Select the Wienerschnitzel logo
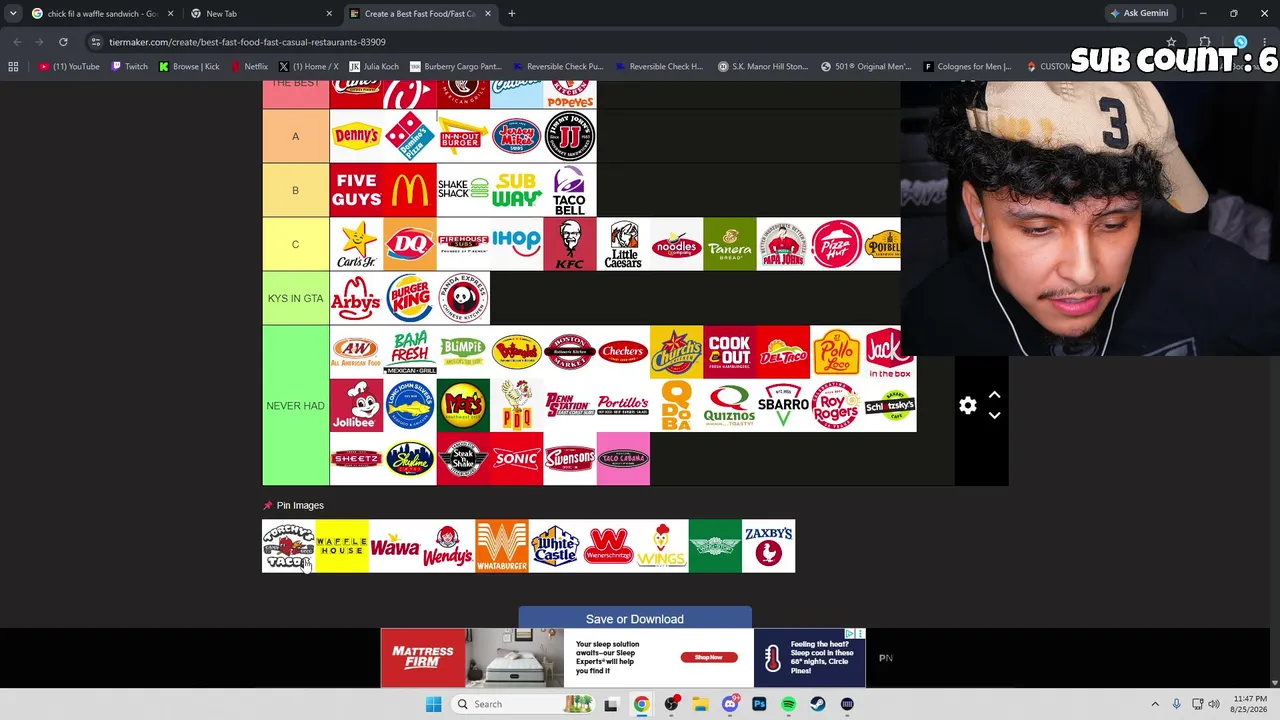 click(x=608, y=546)
